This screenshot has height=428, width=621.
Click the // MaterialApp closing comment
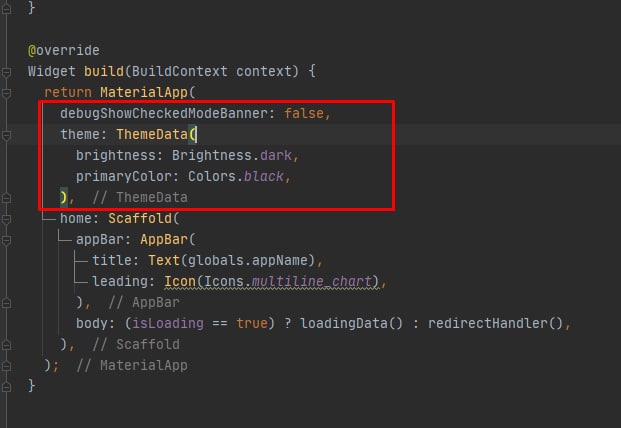coord(132,365)
